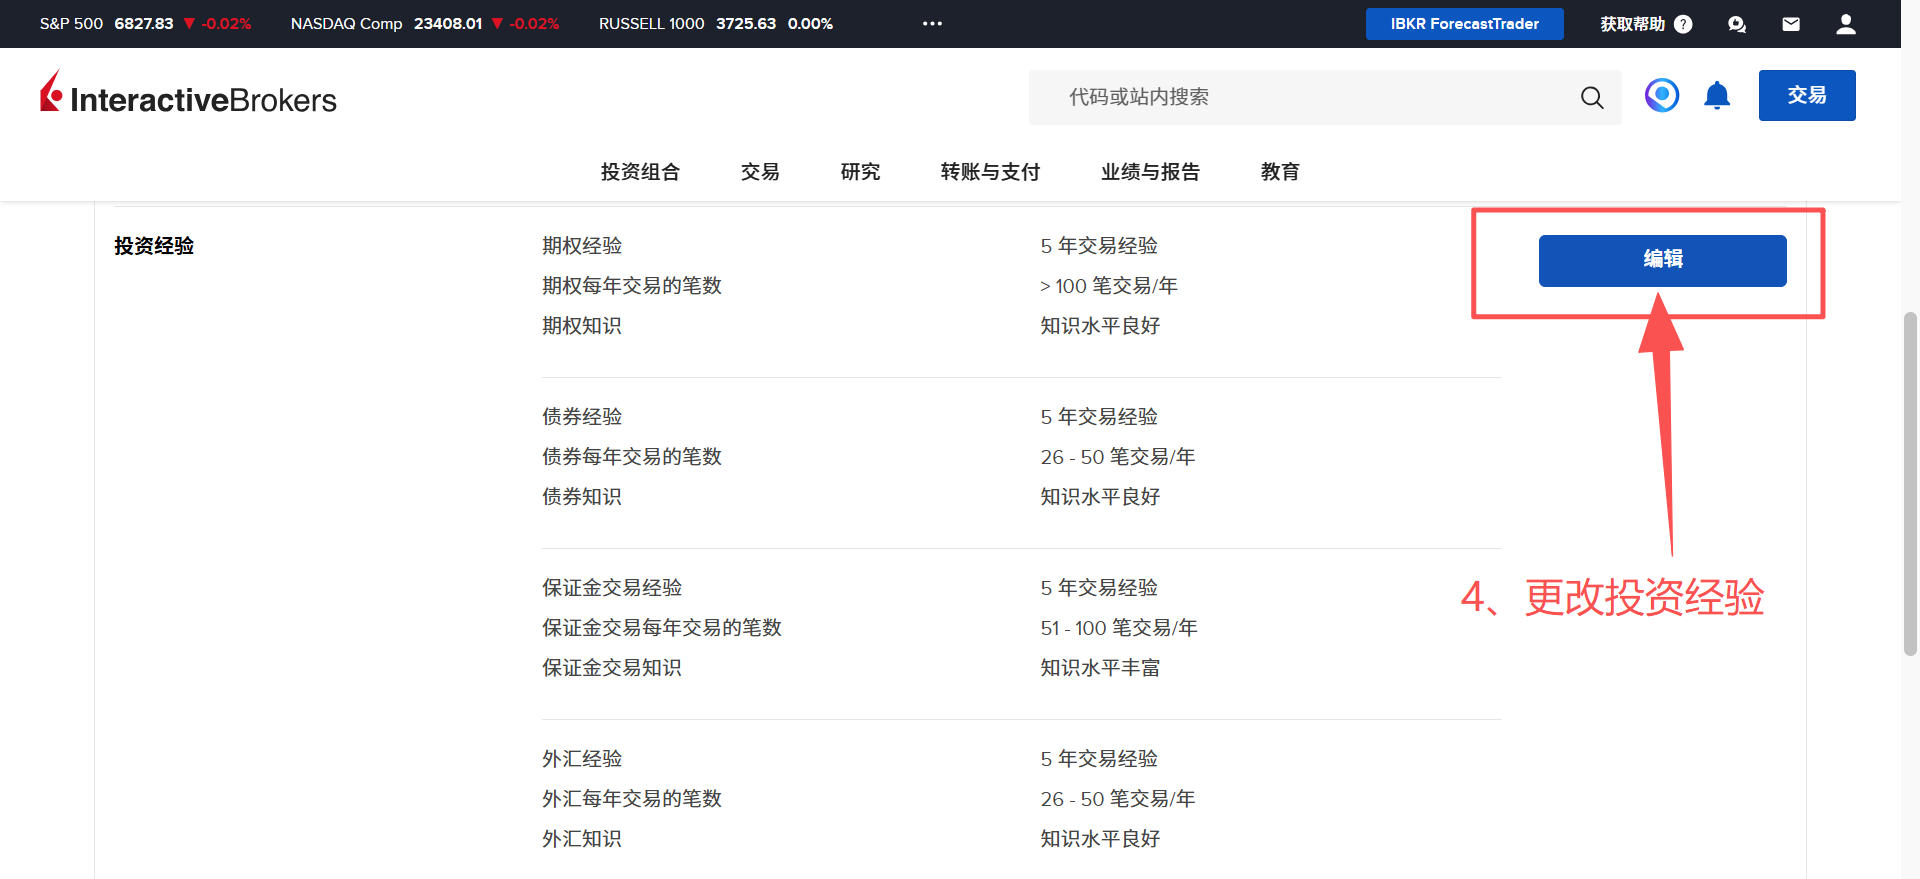1920x879 pixels.
Task: Open the 交易 navigation menu
Action: tap(760, 172)
